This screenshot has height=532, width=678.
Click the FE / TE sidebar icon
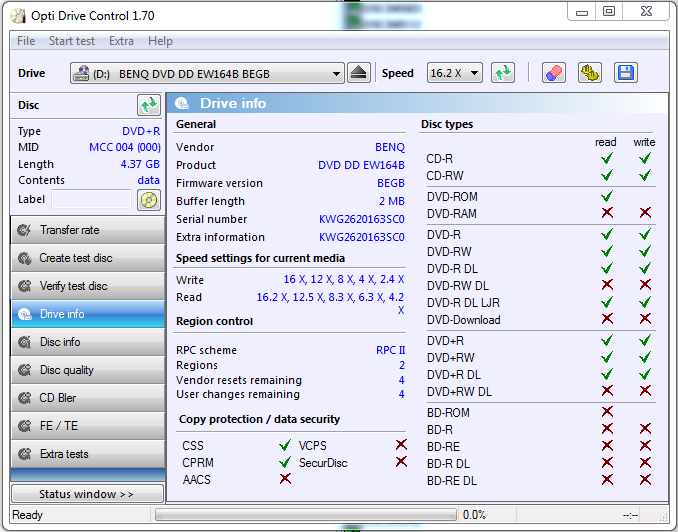coord(24,426)
